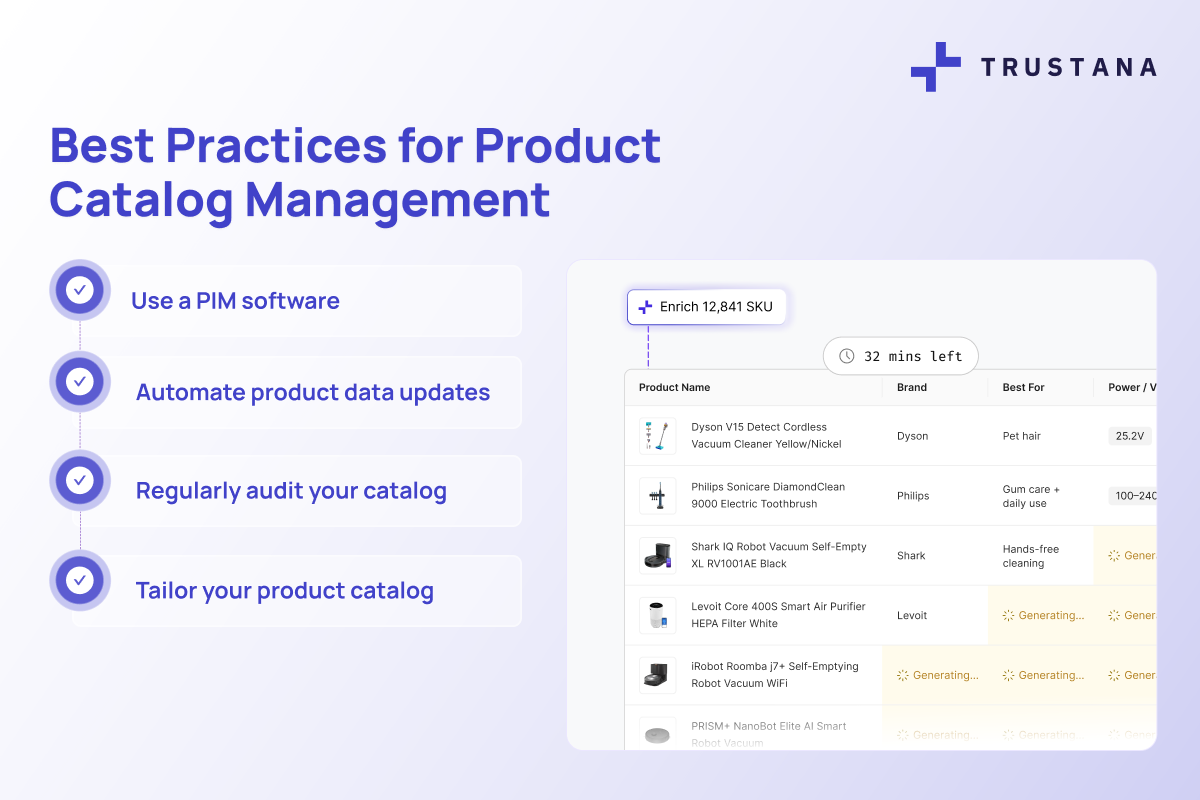Click the Best Practices for Product Catalog Management heading
This screenshot has height=800, width=1200.
[x=355, y=172]
